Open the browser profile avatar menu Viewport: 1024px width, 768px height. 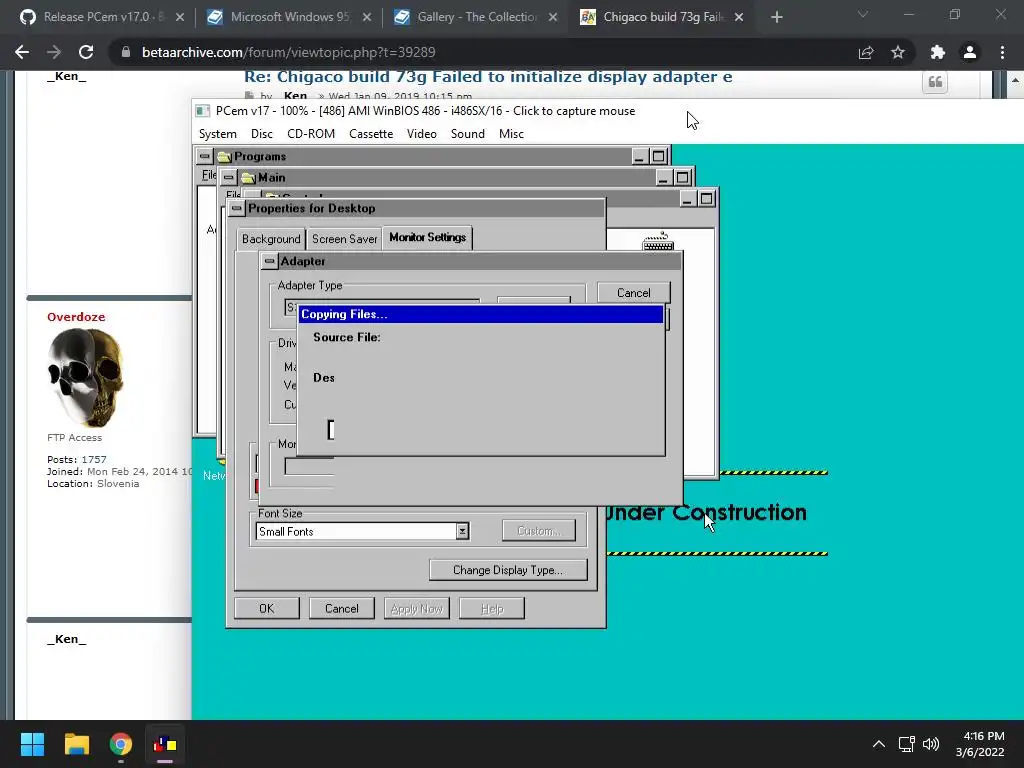[x=970, y=52]
